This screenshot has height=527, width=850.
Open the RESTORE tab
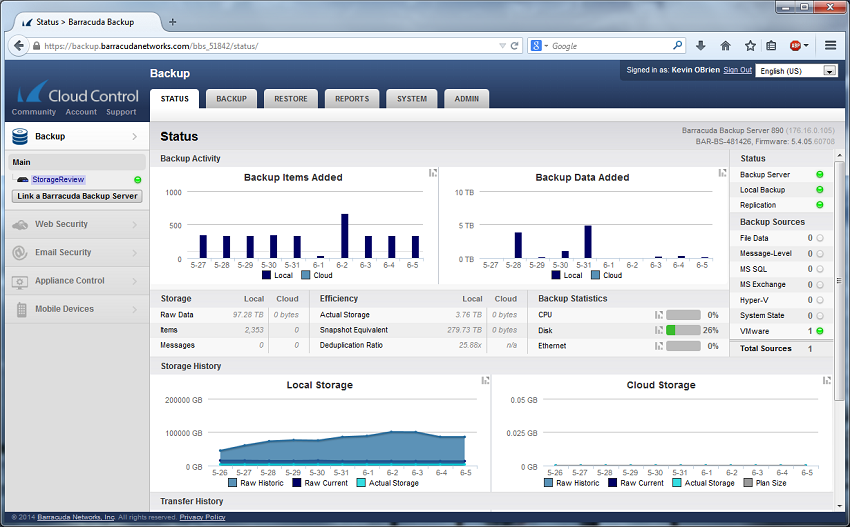click(x=291, y=99)
